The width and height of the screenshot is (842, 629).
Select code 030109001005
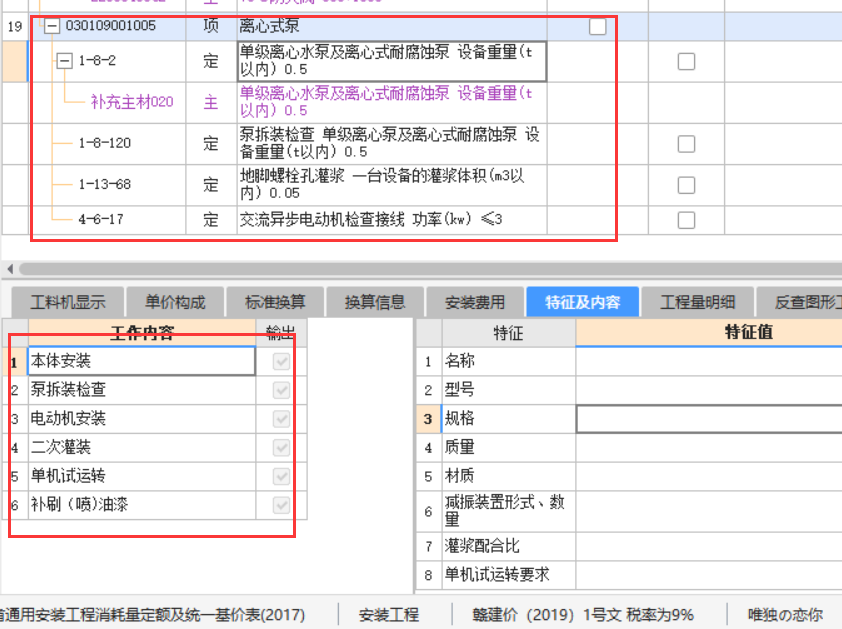[x=111, y=26]
